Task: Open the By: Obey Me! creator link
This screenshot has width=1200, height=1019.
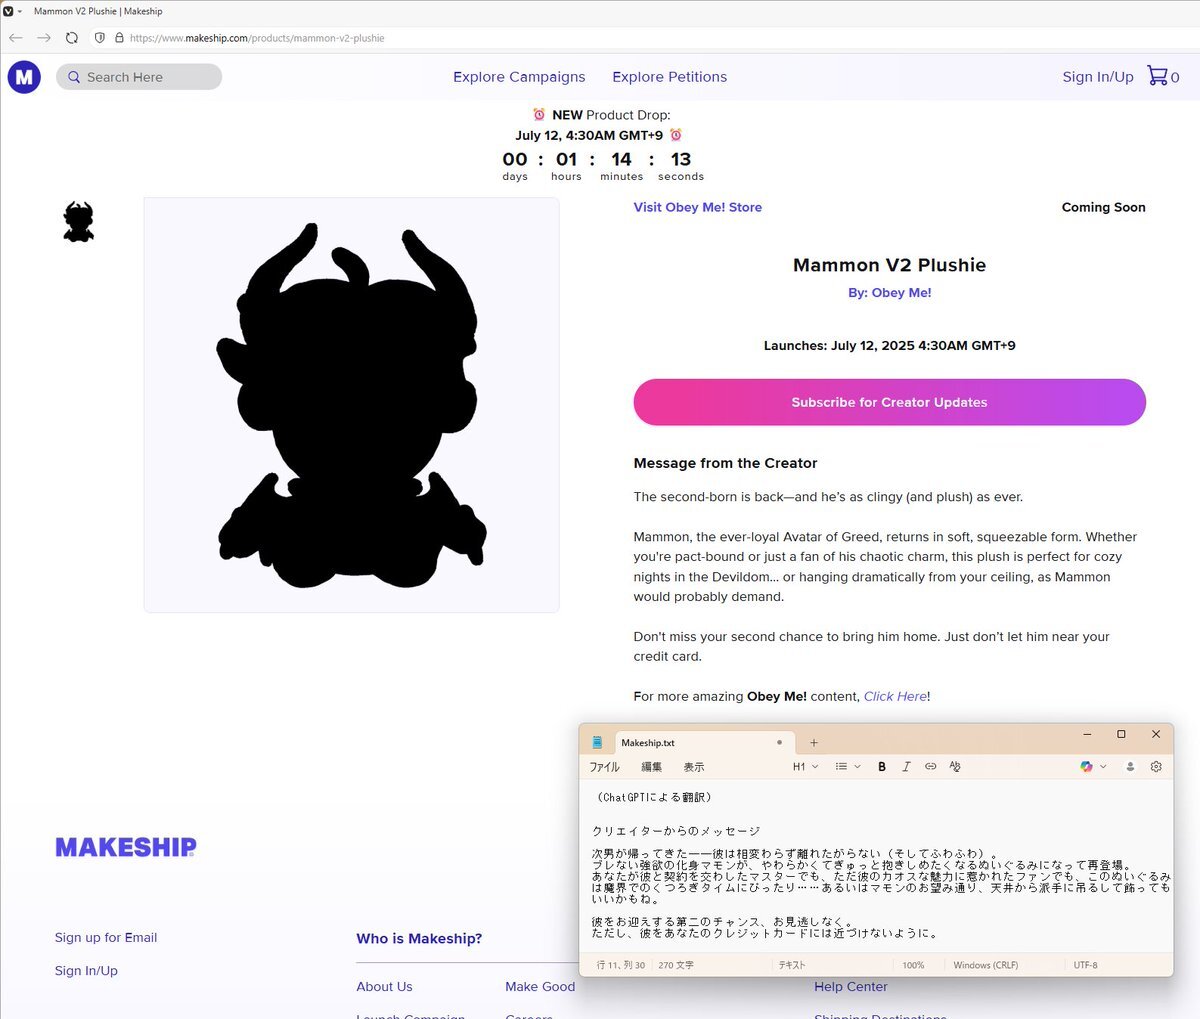Action: [x=890, y=293]
